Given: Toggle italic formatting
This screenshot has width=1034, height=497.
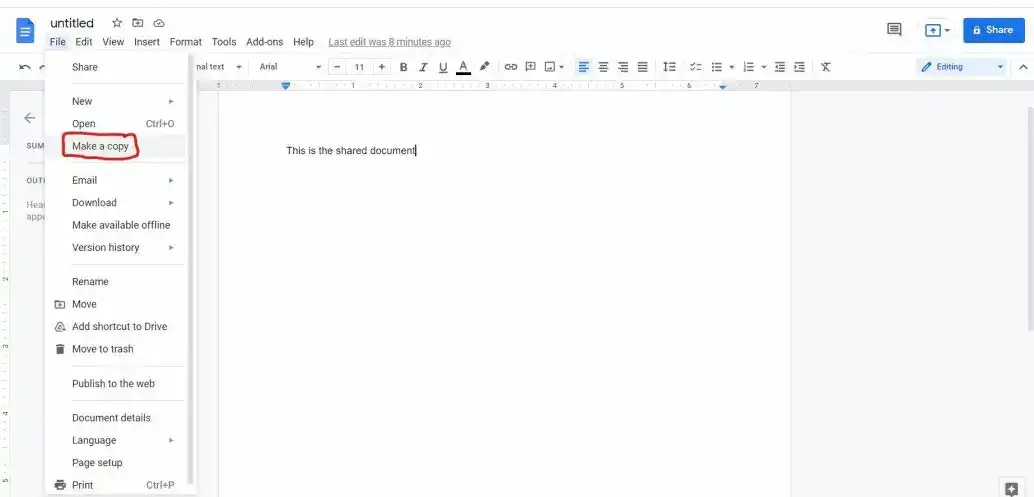Looking at the screenshot, I should (x=423, y=67).
